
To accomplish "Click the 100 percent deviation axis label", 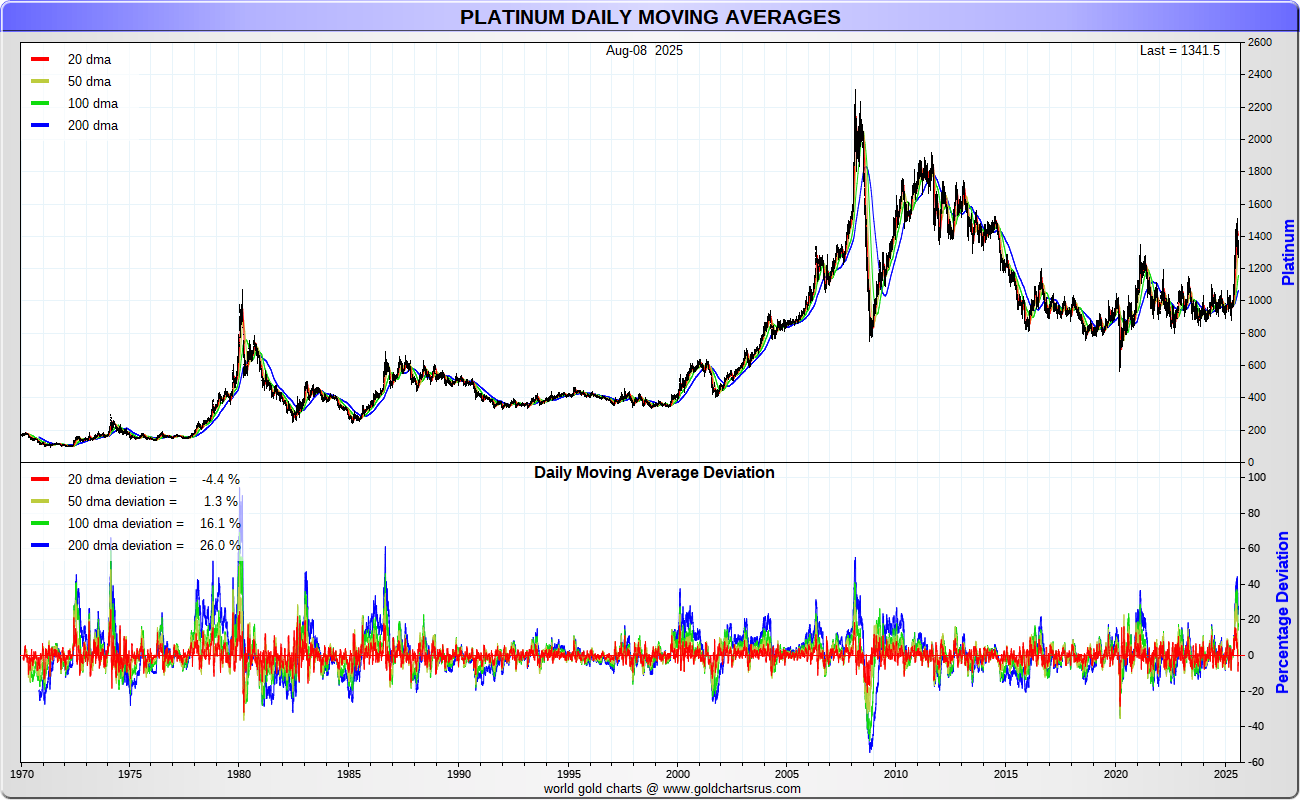I will click(1257, 478).
